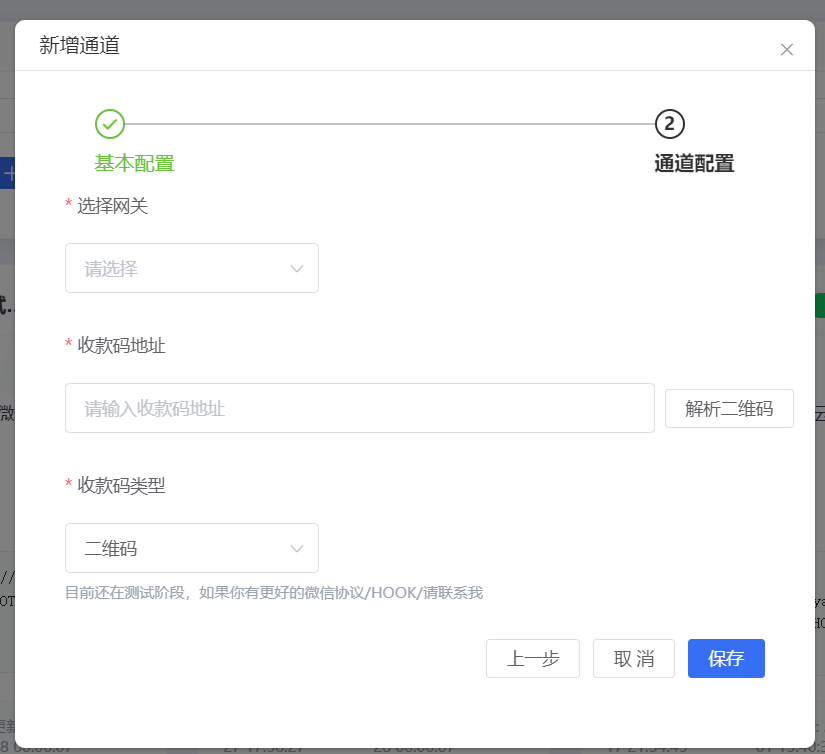Click the 收款码类型 field label
825x754 pixels.
pos(121,486)
